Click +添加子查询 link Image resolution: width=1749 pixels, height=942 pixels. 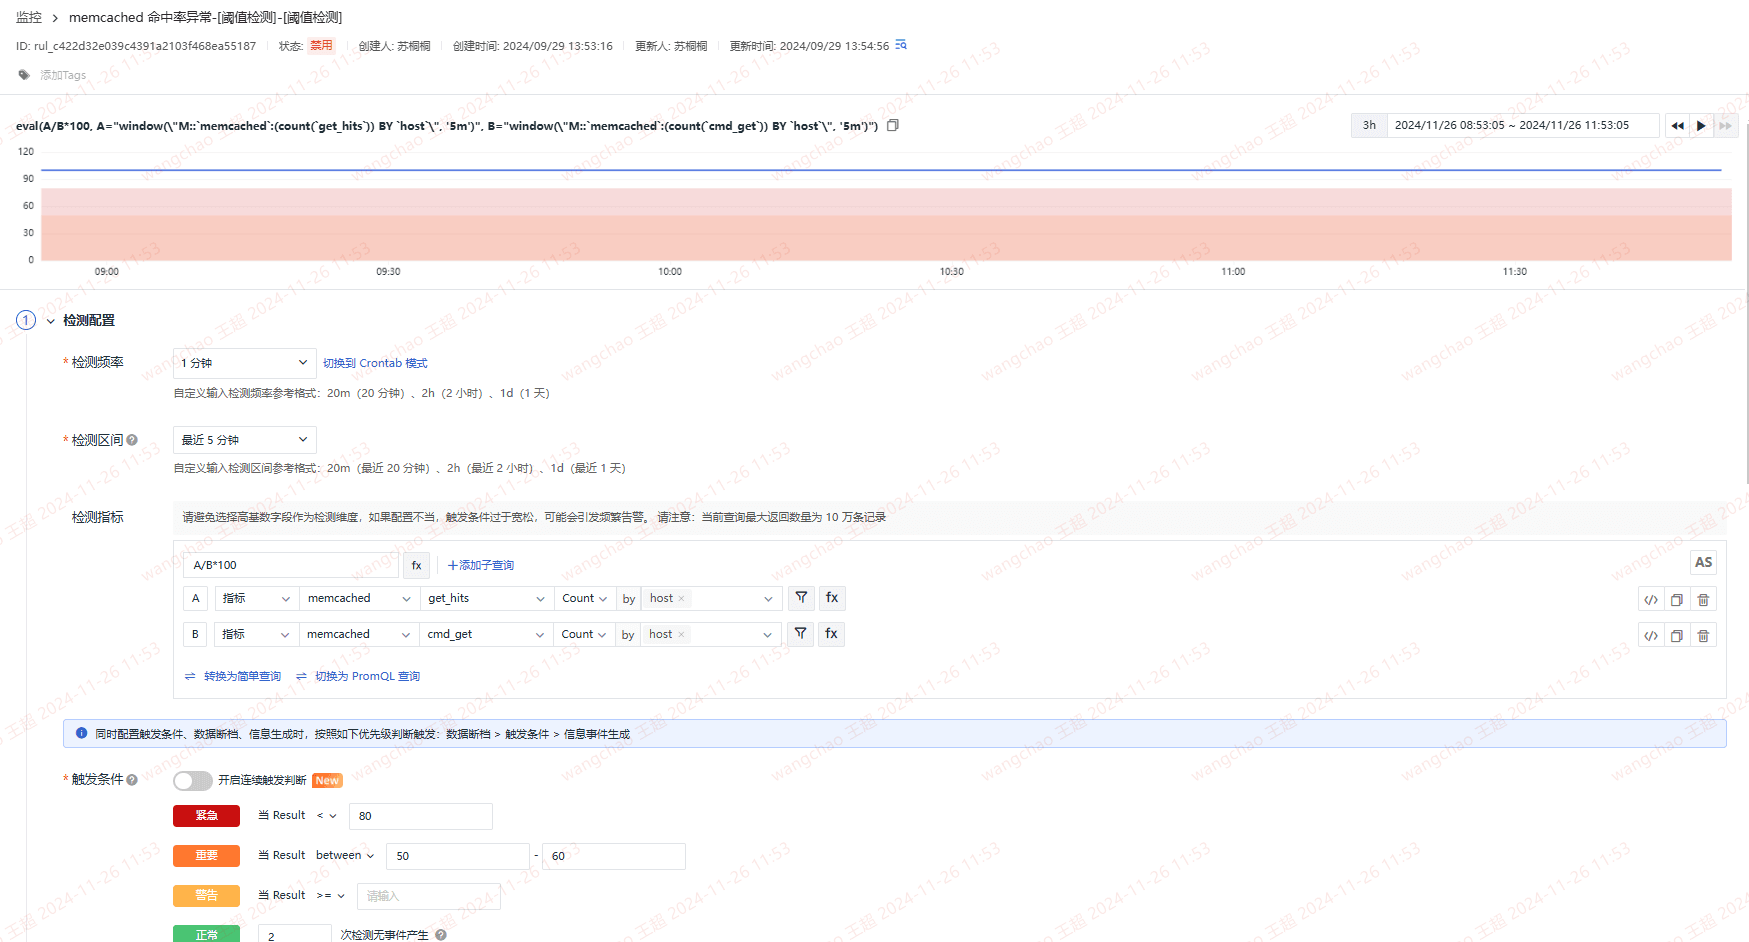[x=481, y=565]
